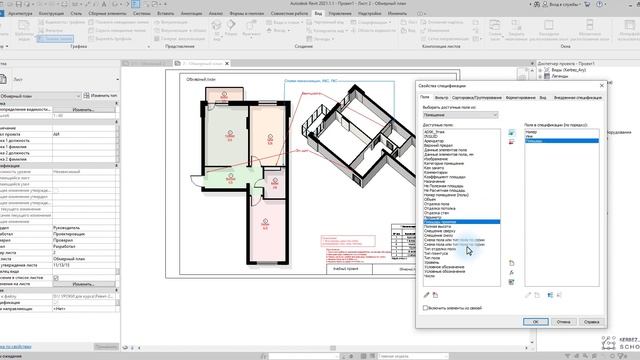This screenshot has height=360, width=640.
Task: Move scheduled field up icon
Action: click(x=550, y=295)
